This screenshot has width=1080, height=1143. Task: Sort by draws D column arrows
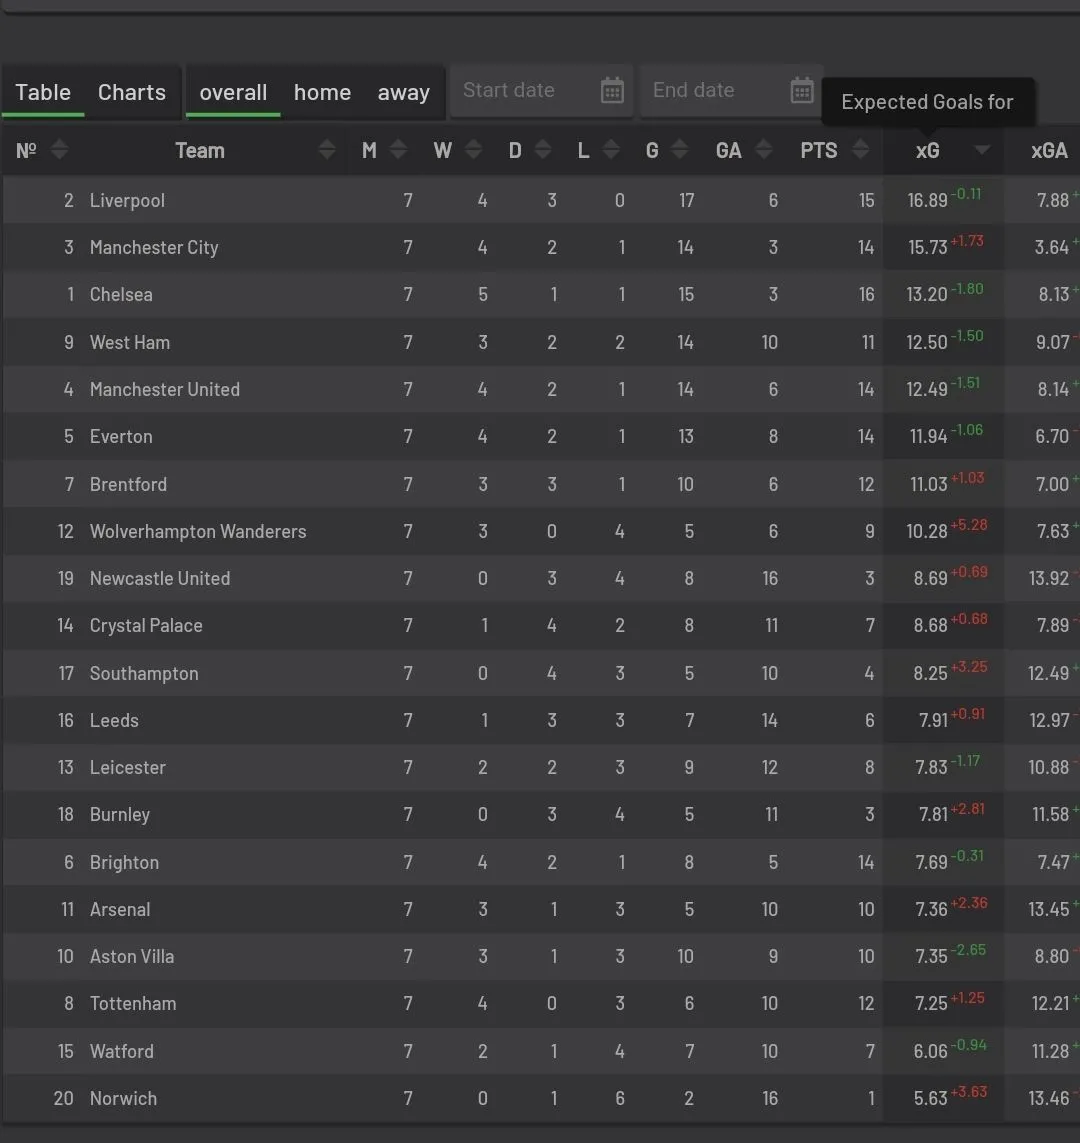coord(543,151)
